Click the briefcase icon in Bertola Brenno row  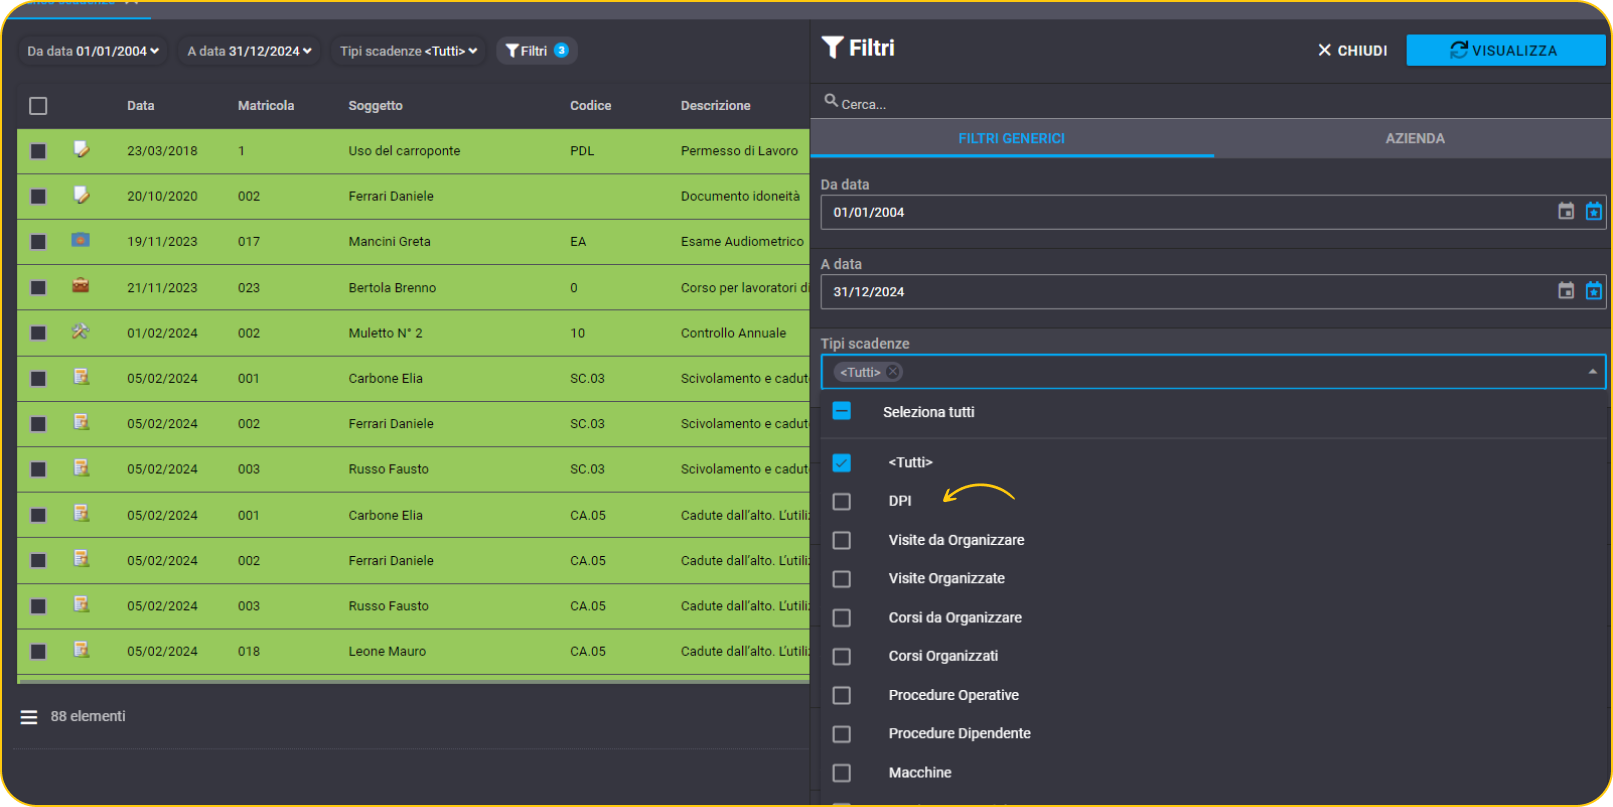81,286
